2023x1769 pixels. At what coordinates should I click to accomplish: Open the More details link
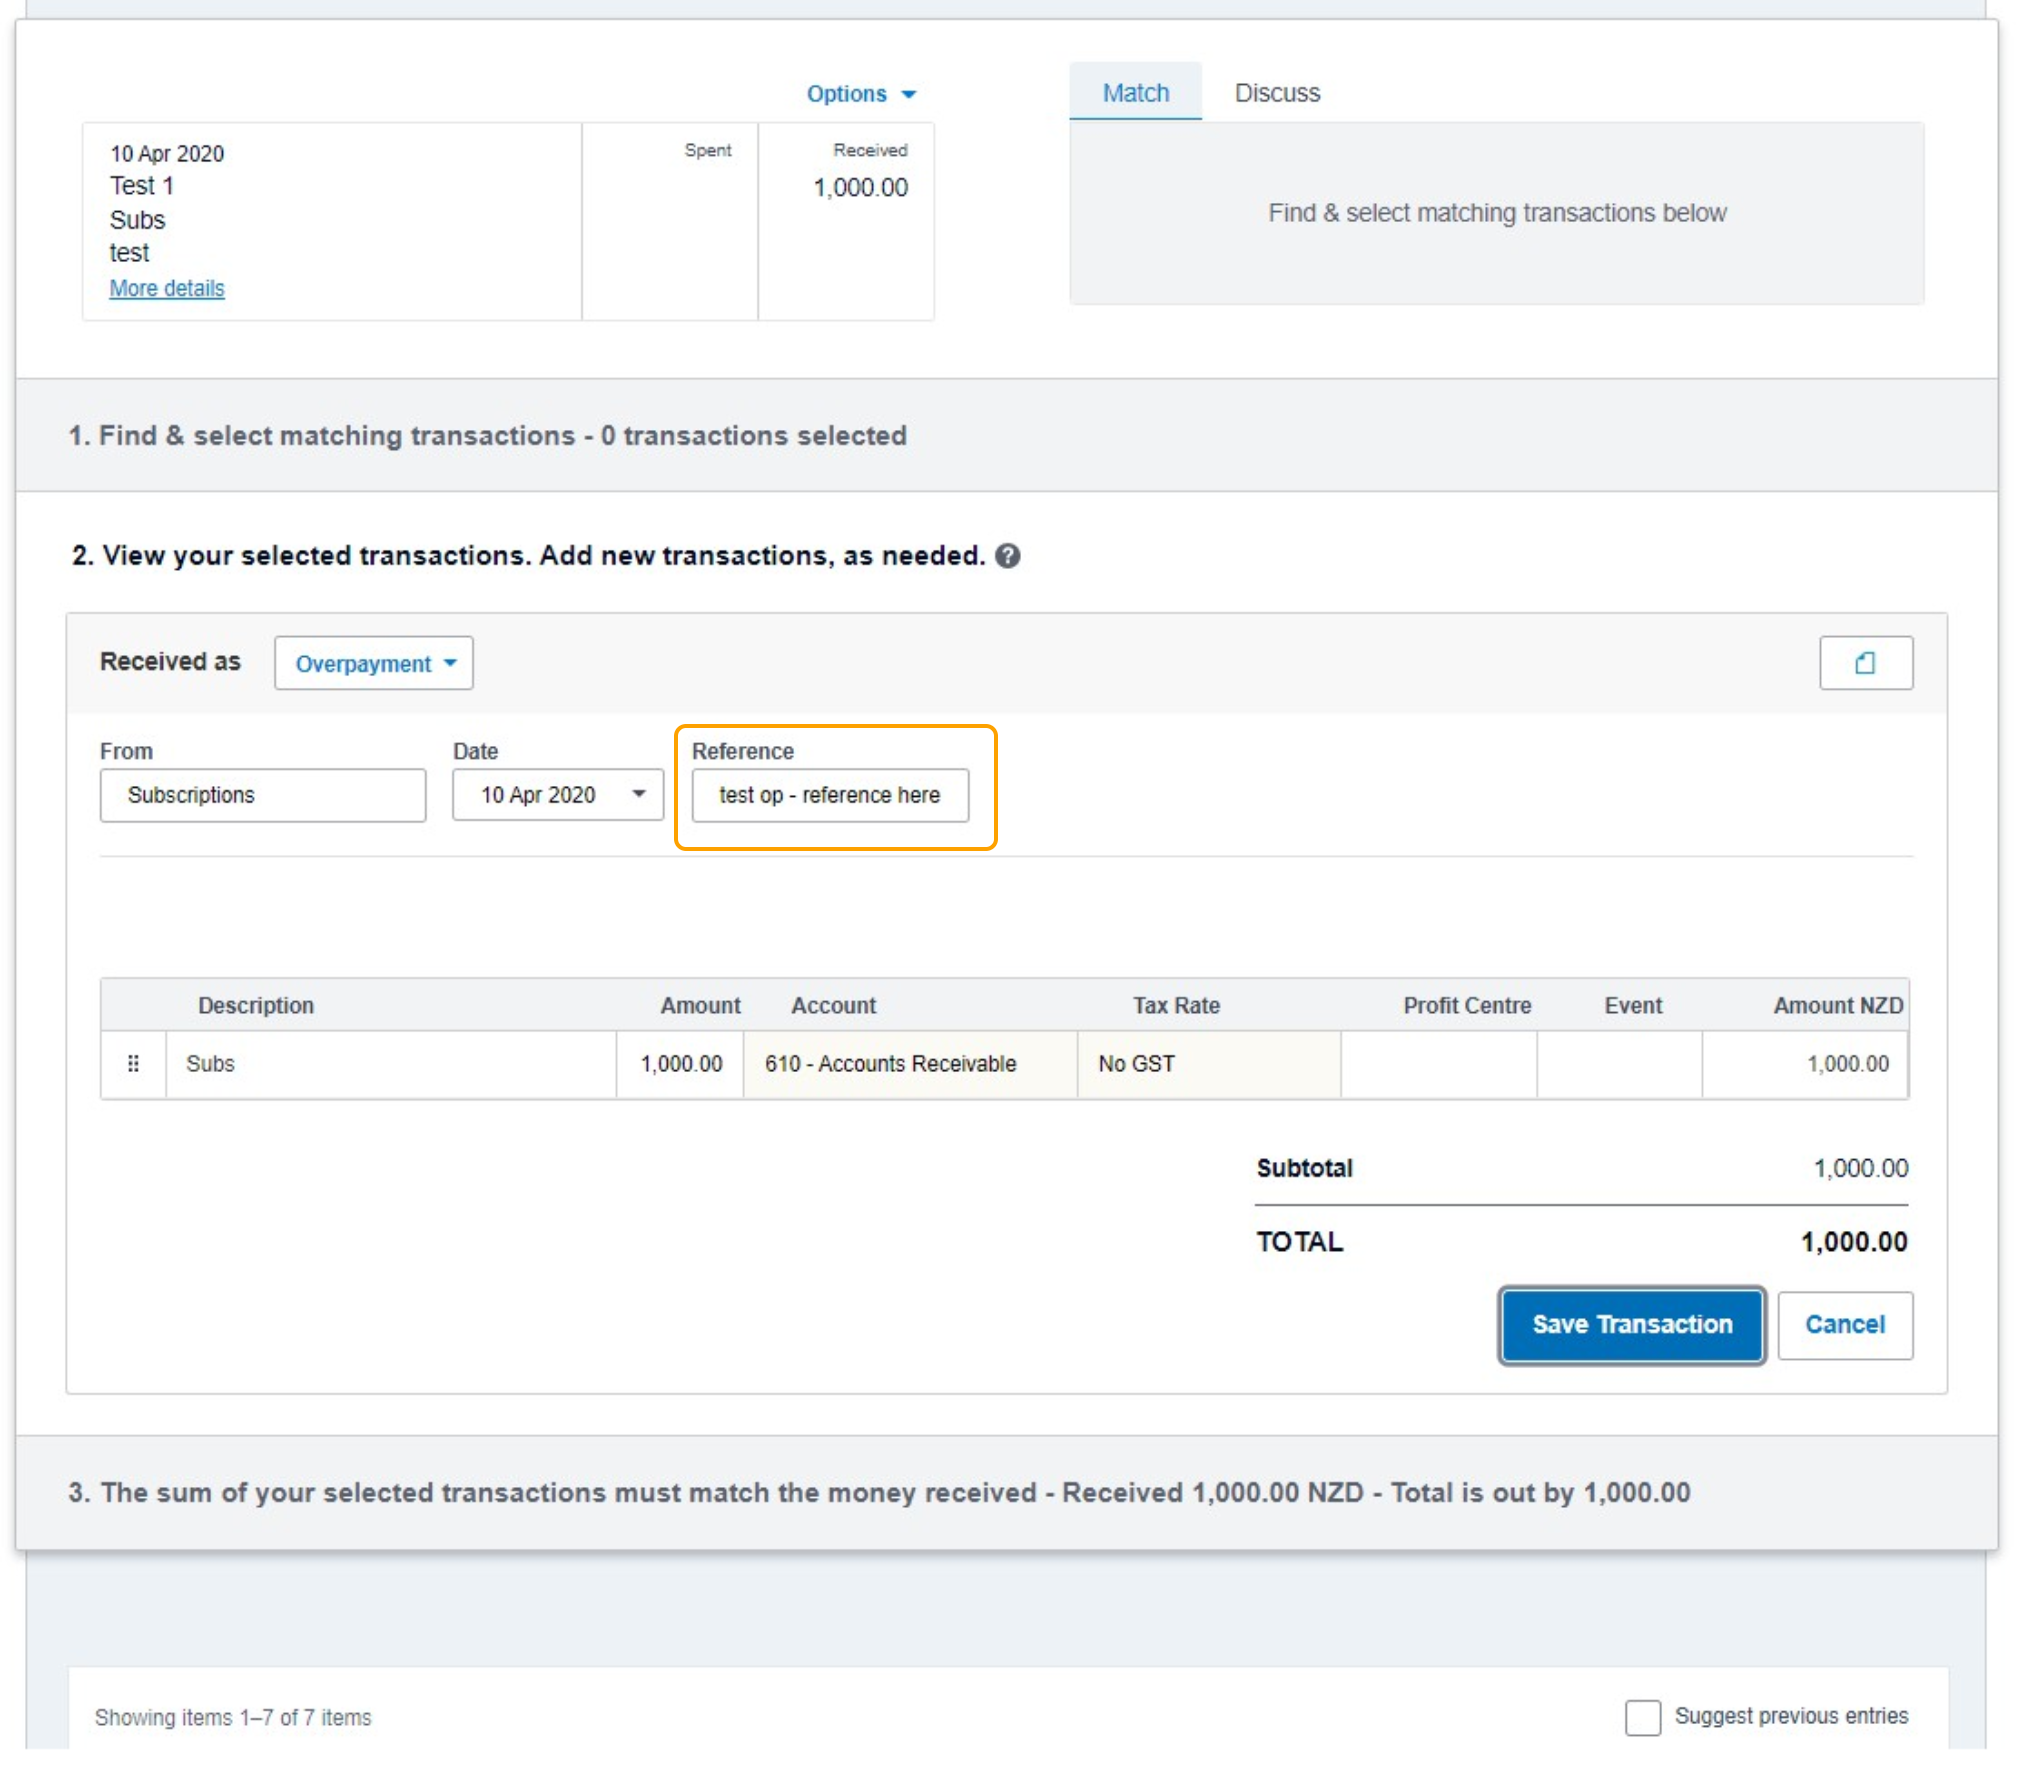[167, 289]
